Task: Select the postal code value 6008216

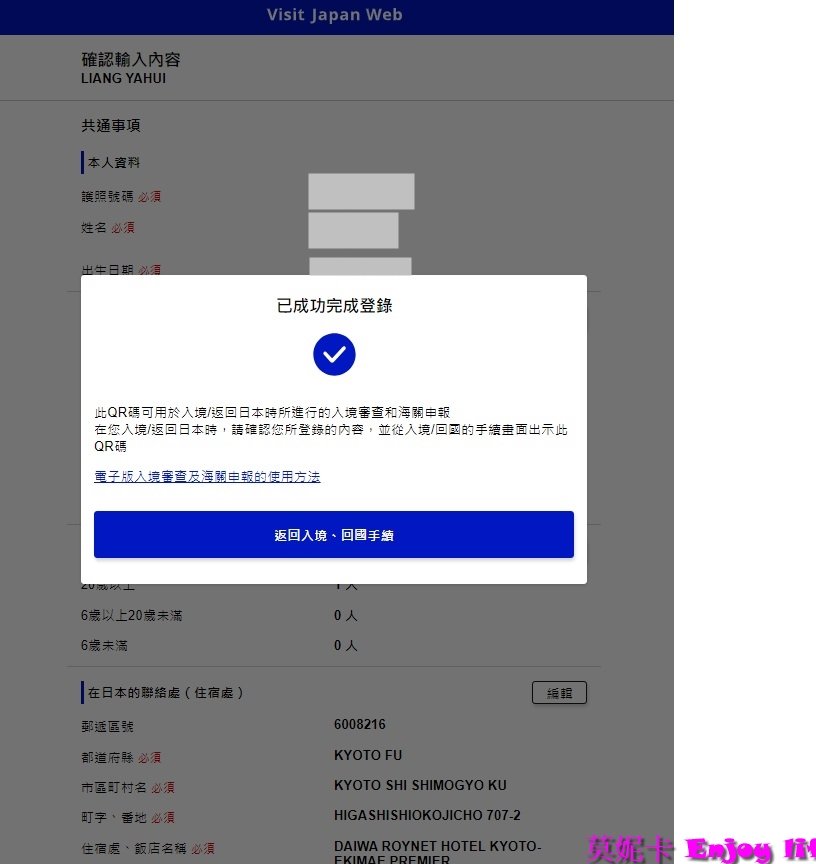Action: pyautogui.click(x=360, y=725)
